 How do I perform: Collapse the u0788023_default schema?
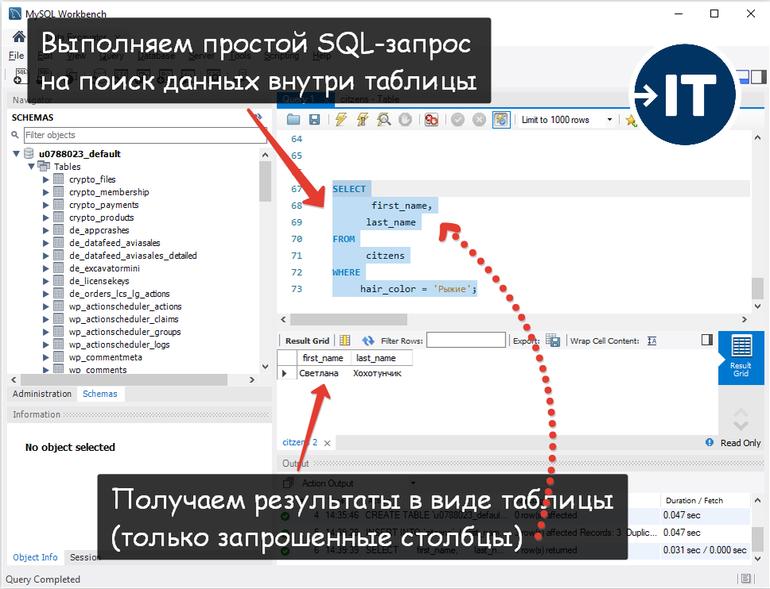click(16, 154)
